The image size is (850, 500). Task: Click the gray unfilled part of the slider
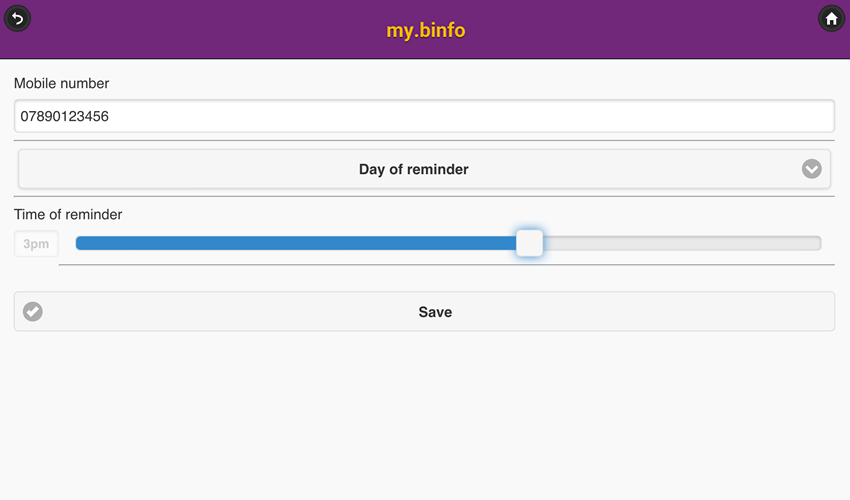(x=680, y=243)
